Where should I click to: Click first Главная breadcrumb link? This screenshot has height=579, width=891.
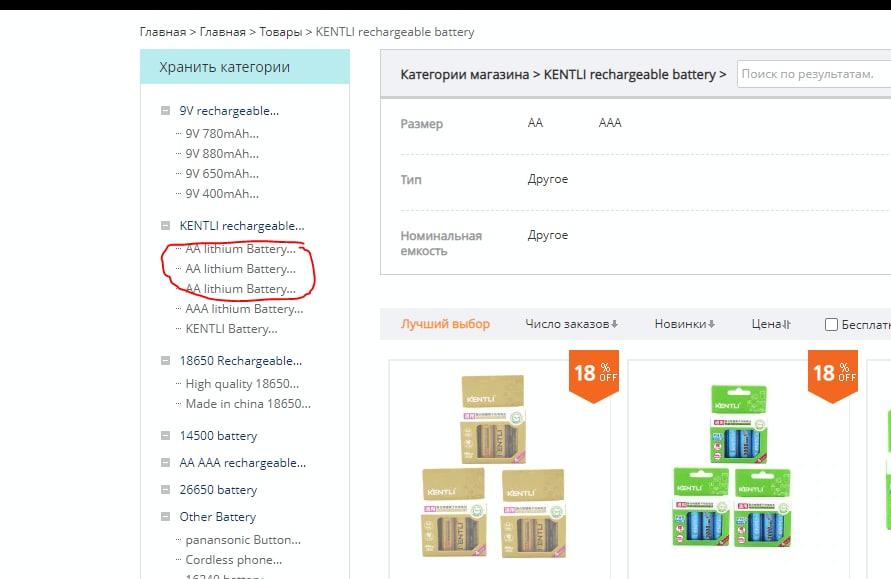click(163, 32)
